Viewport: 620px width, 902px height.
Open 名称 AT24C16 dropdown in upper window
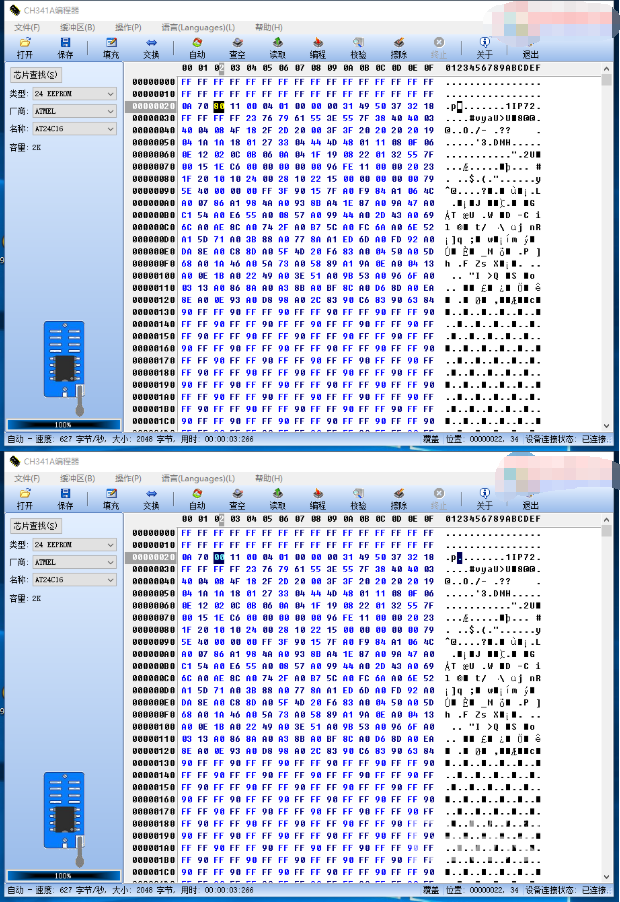(x=74, y=129)
